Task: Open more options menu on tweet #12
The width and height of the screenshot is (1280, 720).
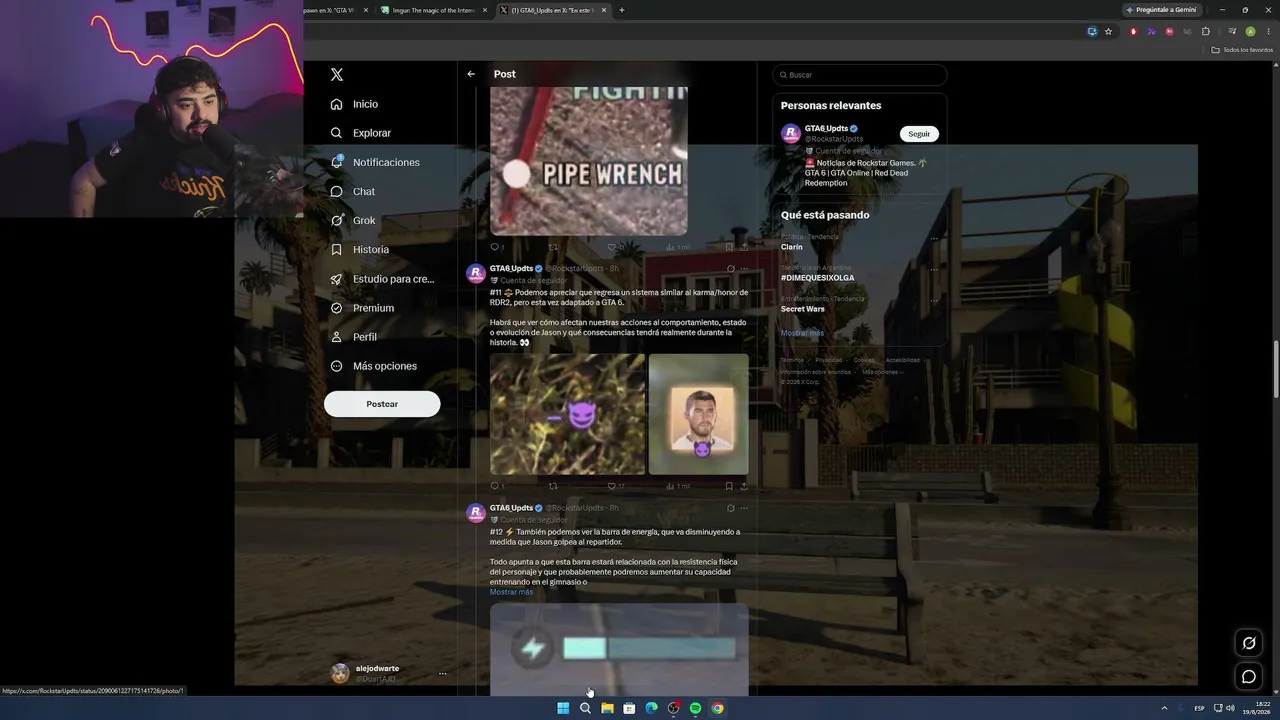Action: click(x=743, y=508)
